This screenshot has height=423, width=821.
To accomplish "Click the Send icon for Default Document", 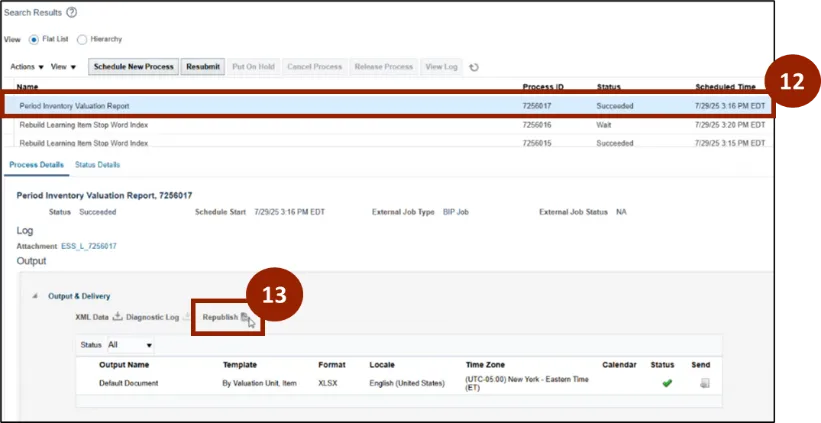I will coord(704,383).
